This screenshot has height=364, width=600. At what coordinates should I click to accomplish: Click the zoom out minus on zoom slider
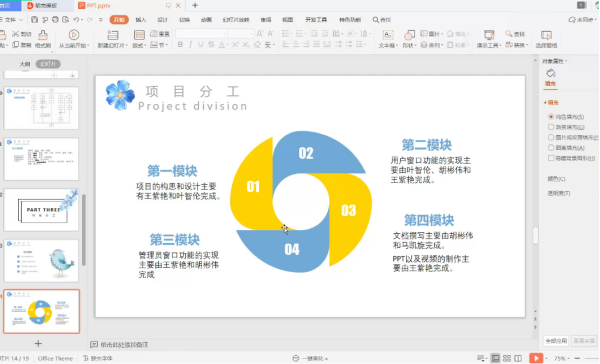(x=577, y=359)
